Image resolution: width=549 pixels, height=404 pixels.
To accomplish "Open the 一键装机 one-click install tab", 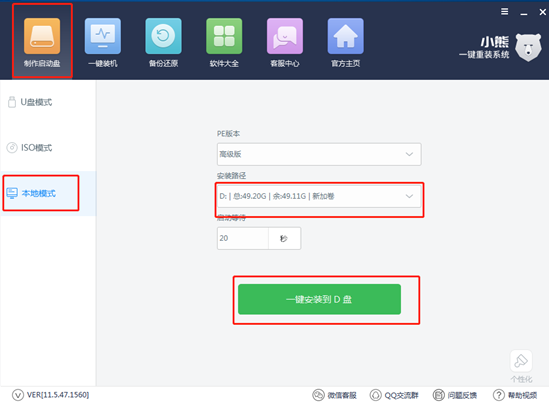I will click(103, 43).
